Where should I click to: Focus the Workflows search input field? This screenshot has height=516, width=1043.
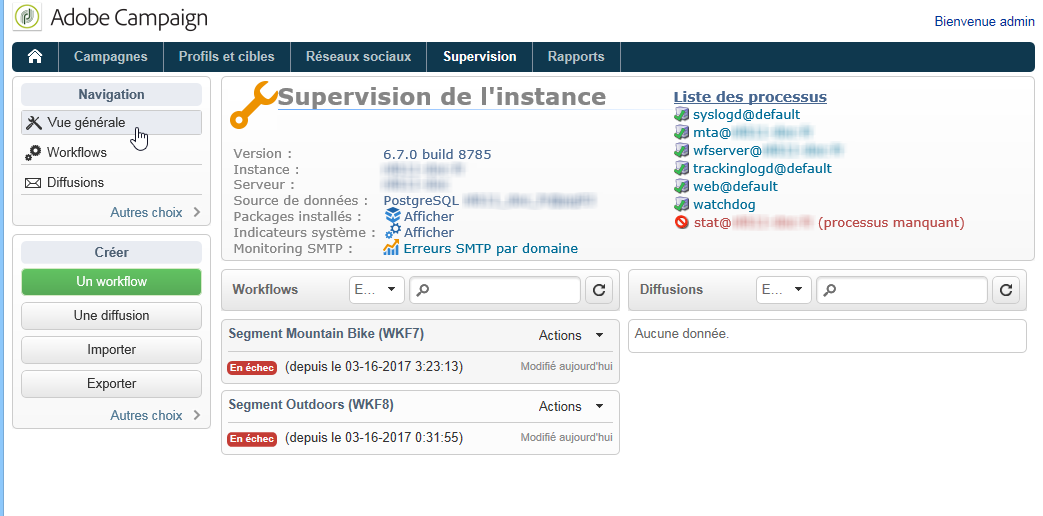pyautogui.click(x=495, y=290)
